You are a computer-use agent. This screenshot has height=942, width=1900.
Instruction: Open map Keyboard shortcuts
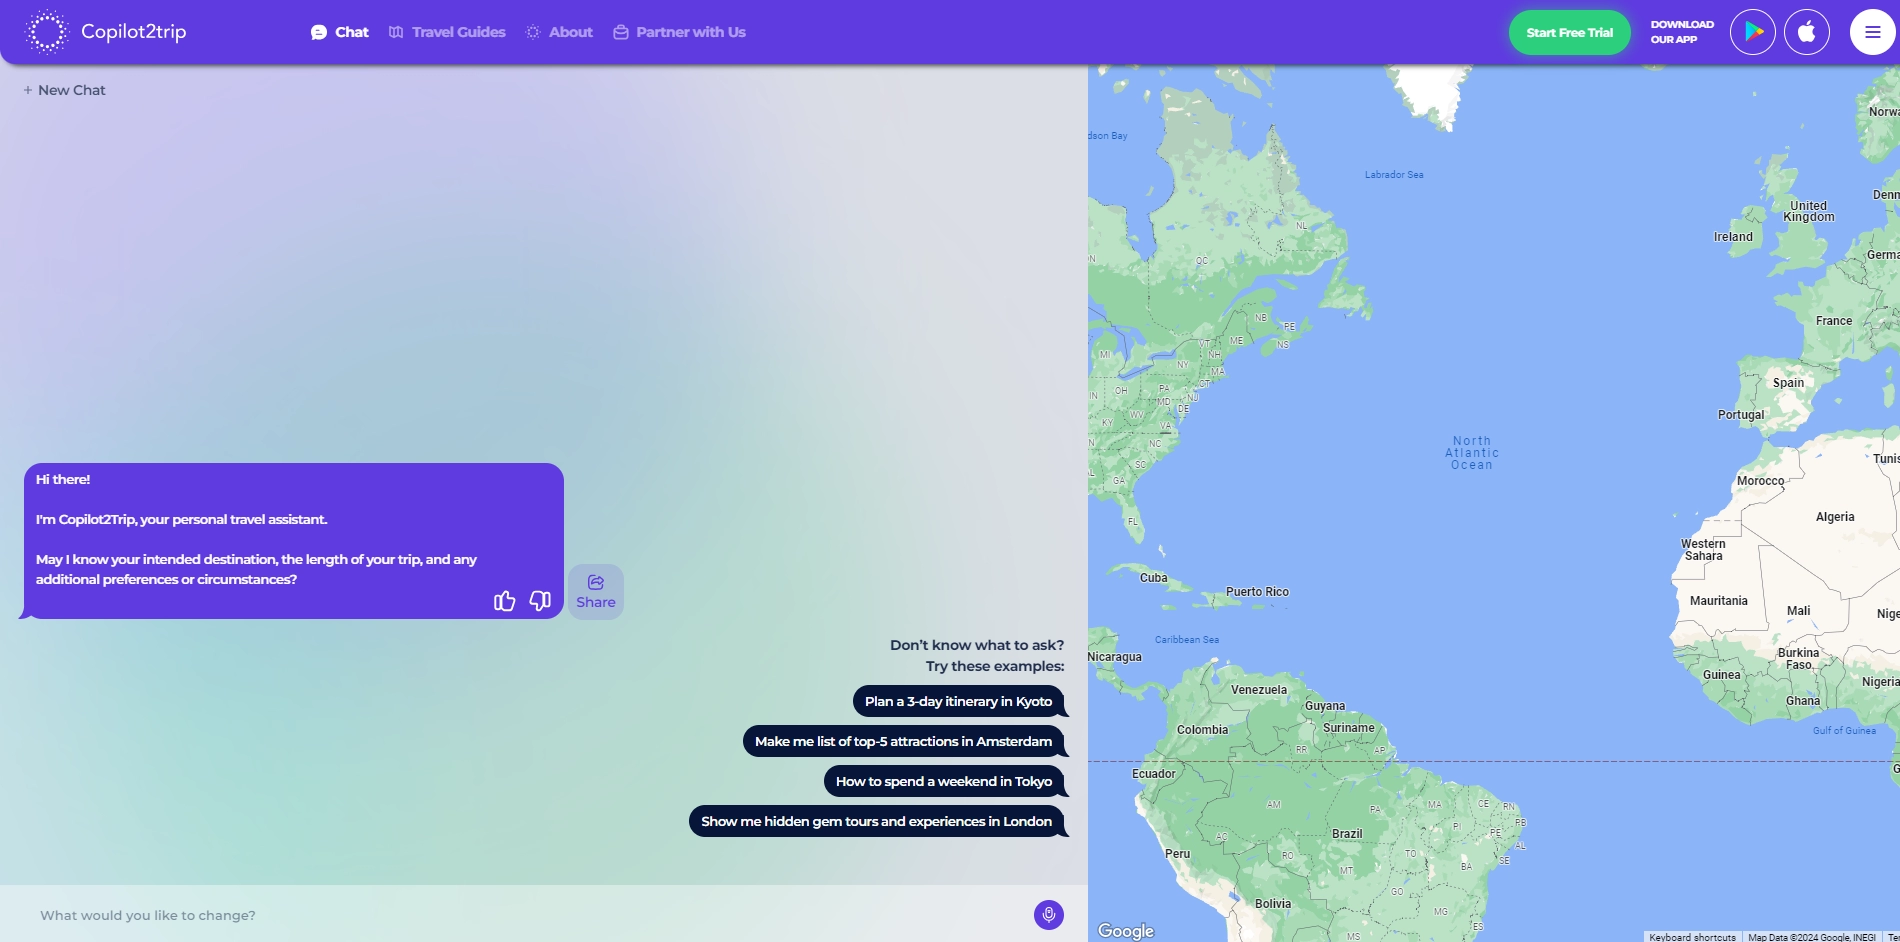(x=1692, y=937)
